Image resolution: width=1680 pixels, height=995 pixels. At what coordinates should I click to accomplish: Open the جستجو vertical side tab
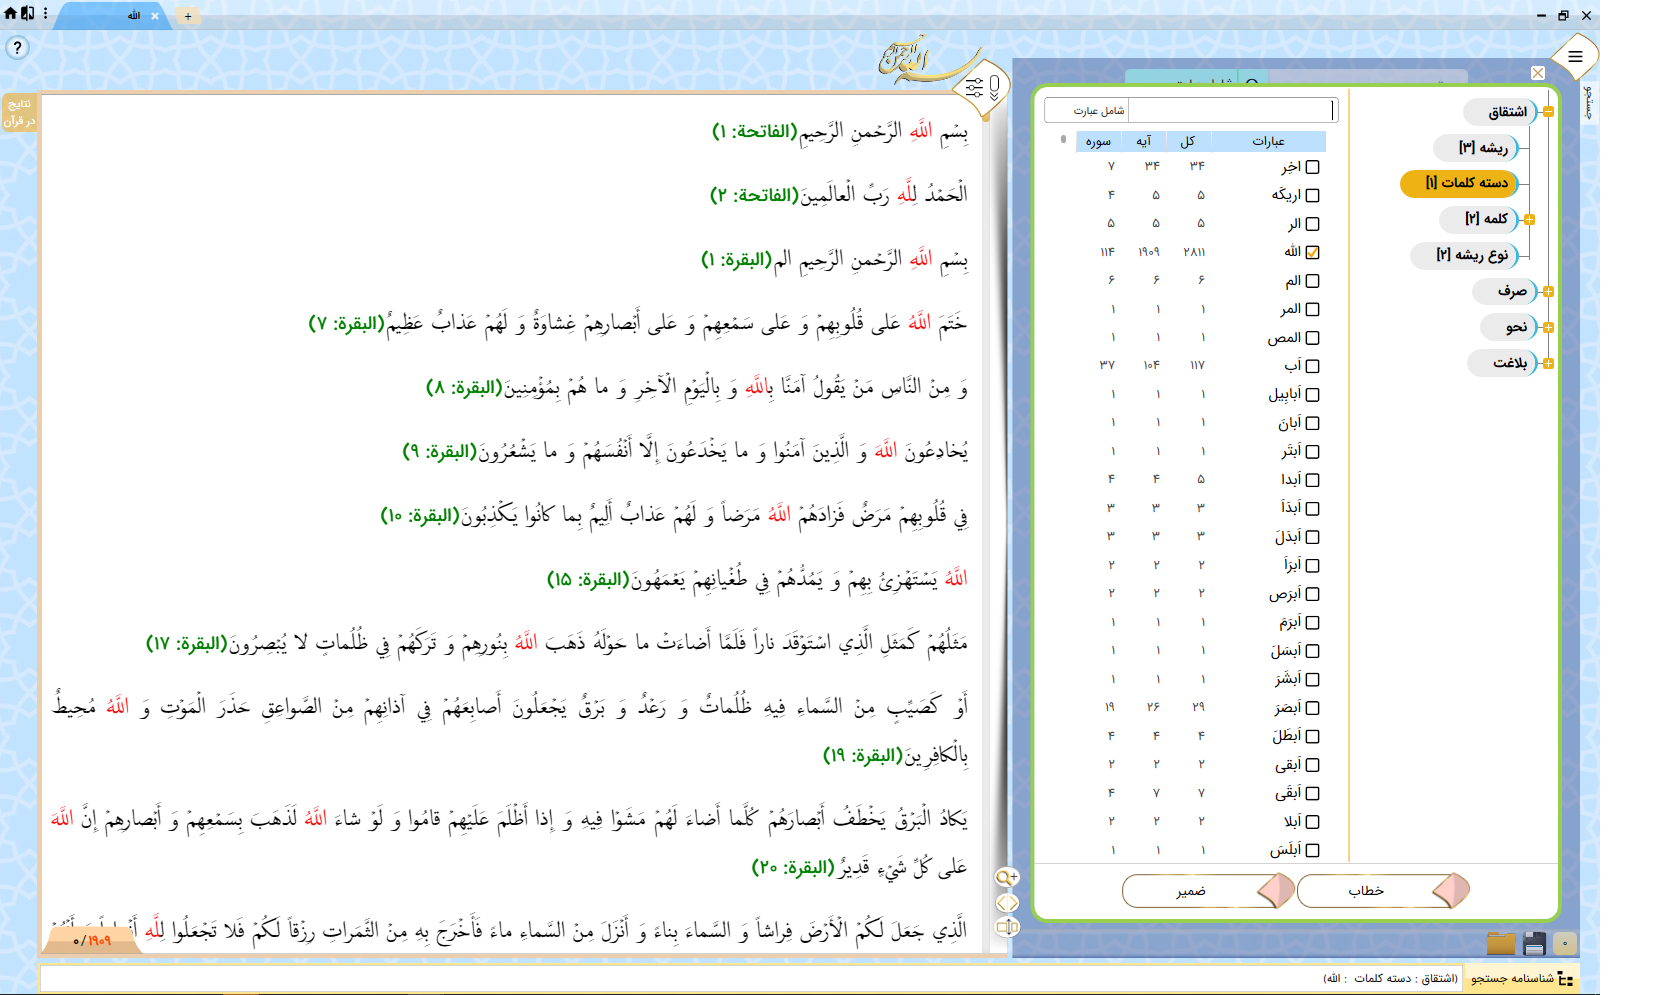(1589, 103)
